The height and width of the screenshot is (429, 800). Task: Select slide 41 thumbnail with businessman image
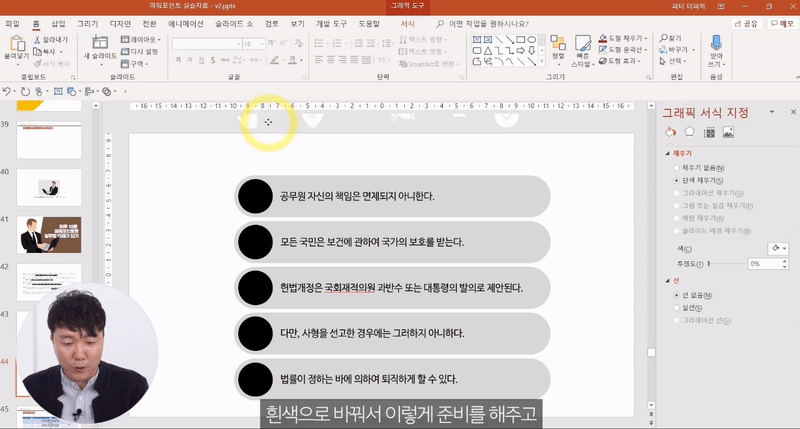click(49, 235)
